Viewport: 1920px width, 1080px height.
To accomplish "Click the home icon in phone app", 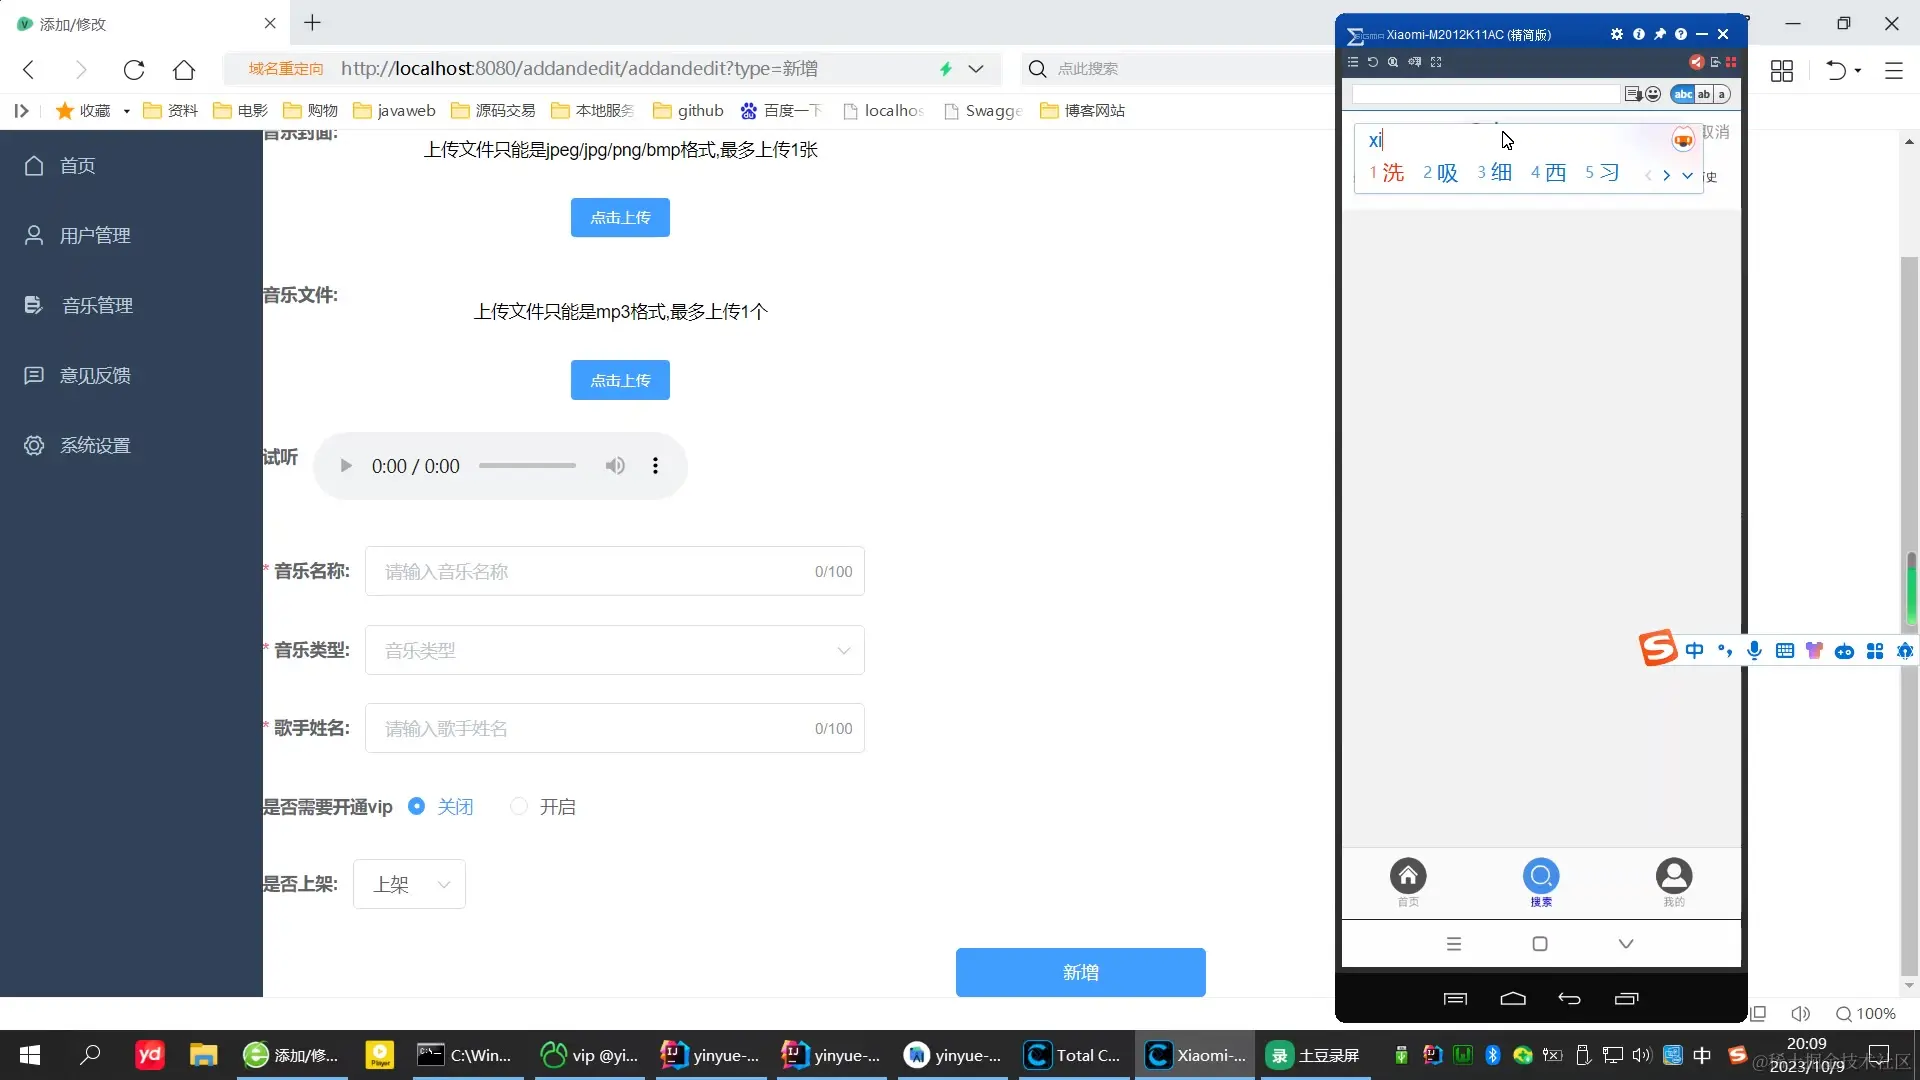I will pos(1407,877).
